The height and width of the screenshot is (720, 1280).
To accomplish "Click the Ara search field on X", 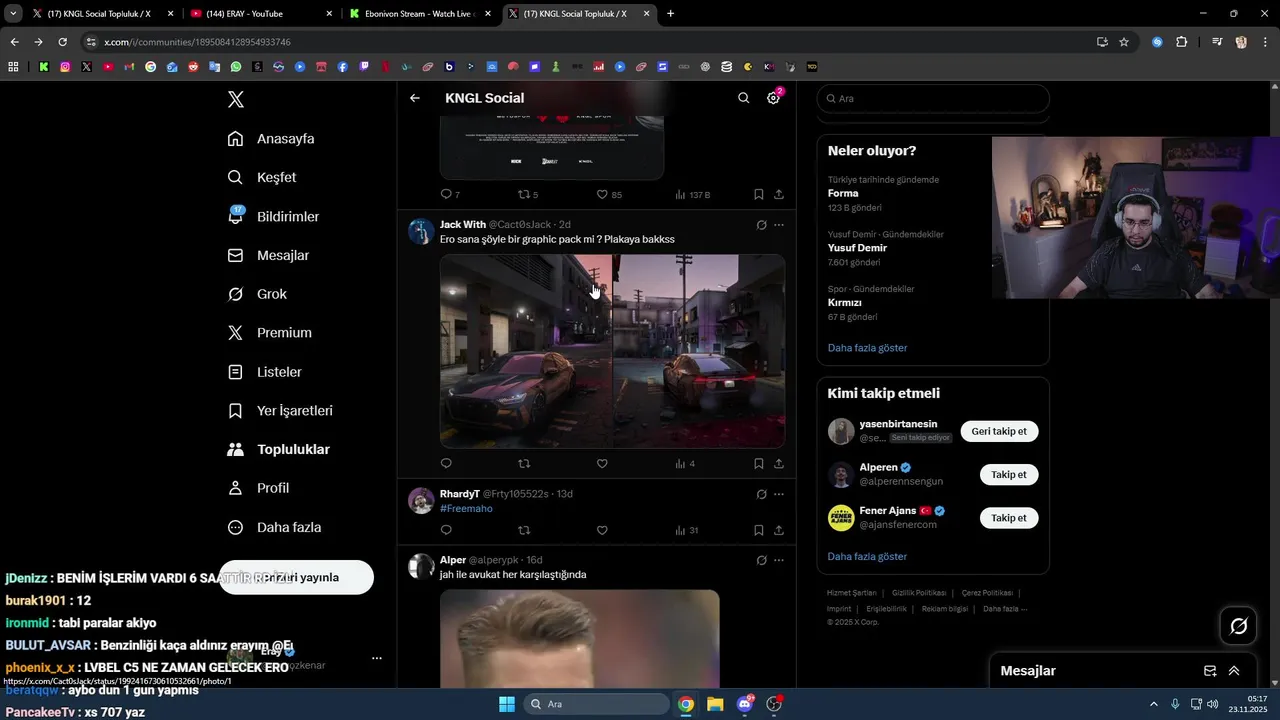I will [x=933, y=99].
